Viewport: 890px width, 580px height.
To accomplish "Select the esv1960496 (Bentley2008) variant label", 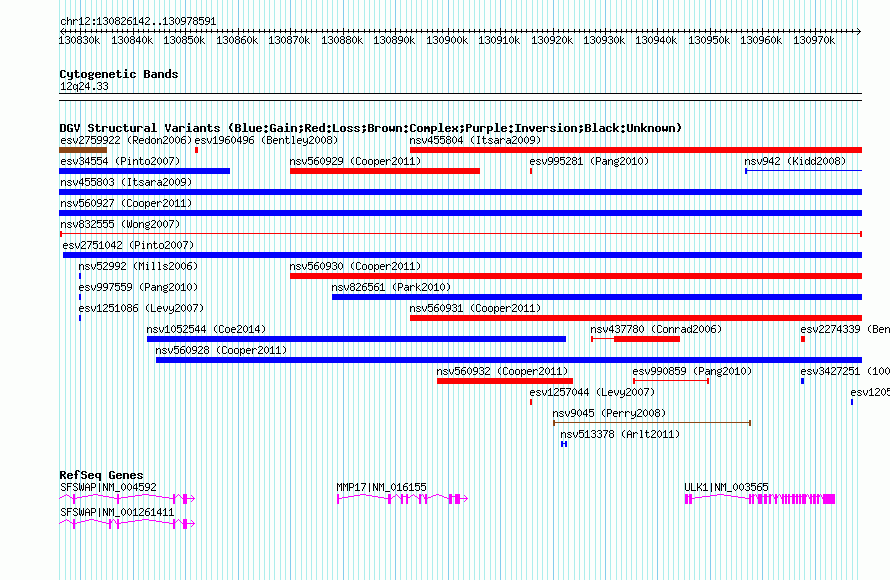I will coord(266,140).
